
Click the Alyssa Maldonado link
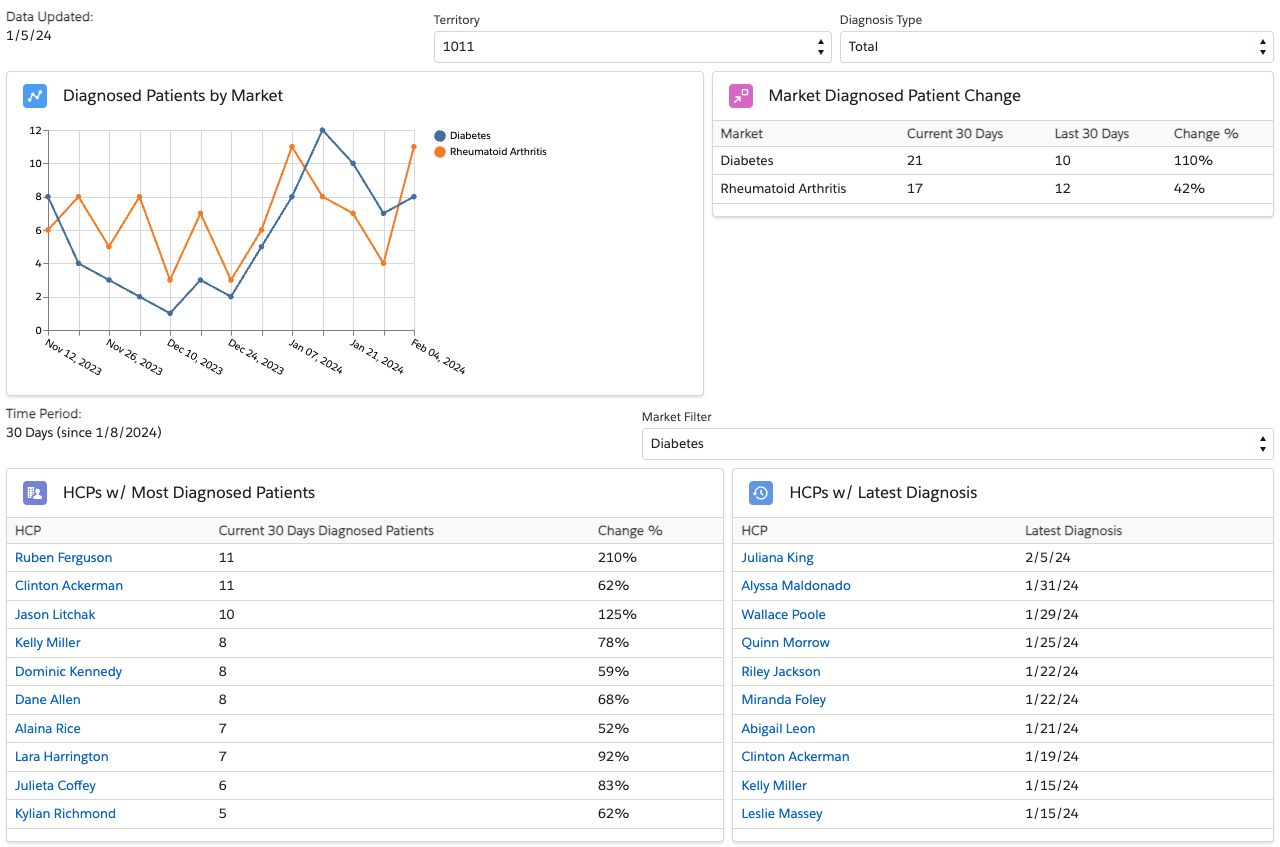[795, 586]
